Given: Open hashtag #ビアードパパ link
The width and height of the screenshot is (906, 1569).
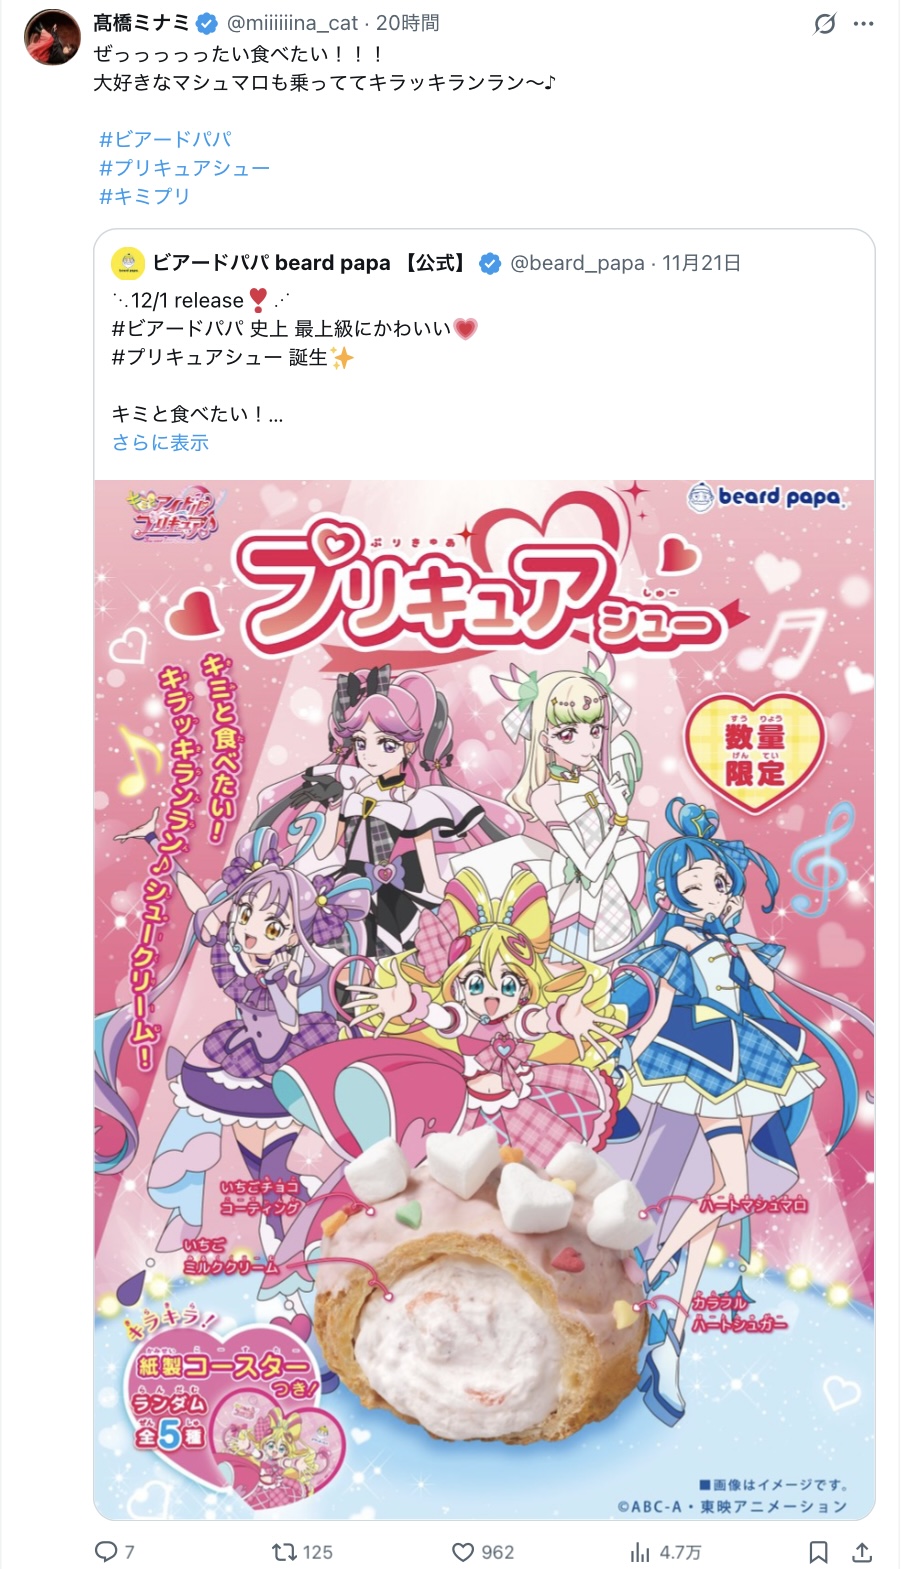Looking at the screenshot, I should click(x=165, y=139).
